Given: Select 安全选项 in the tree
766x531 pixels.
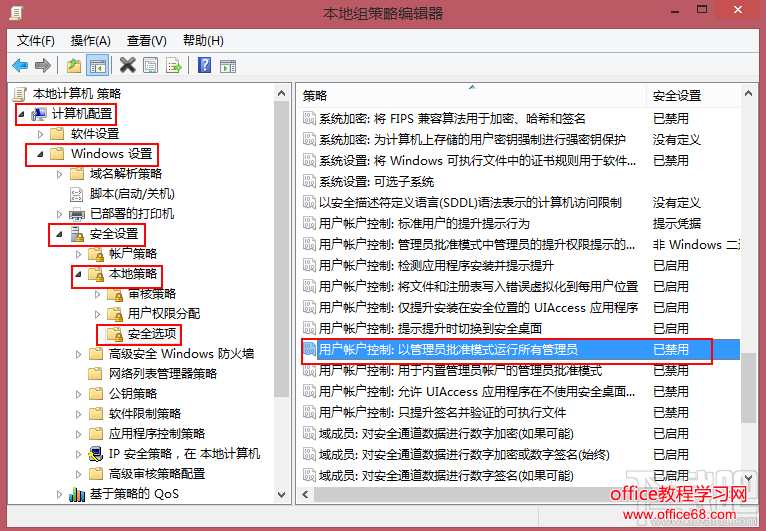Looking at the screenshot, I should coord(152,334).
